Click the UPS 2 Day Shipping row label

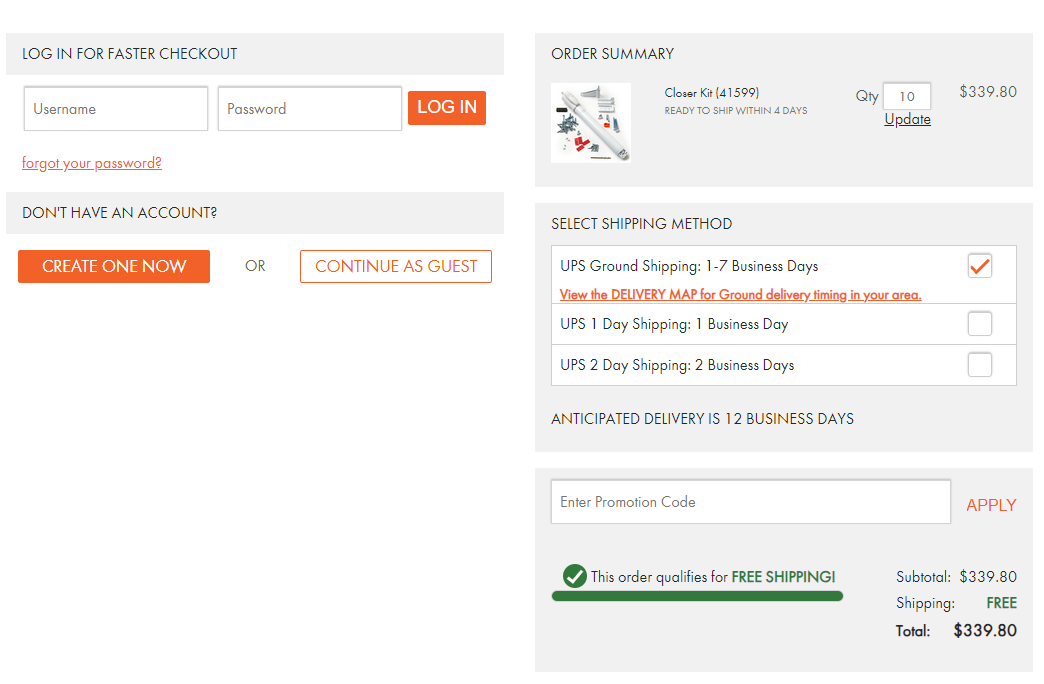(677, 365)
